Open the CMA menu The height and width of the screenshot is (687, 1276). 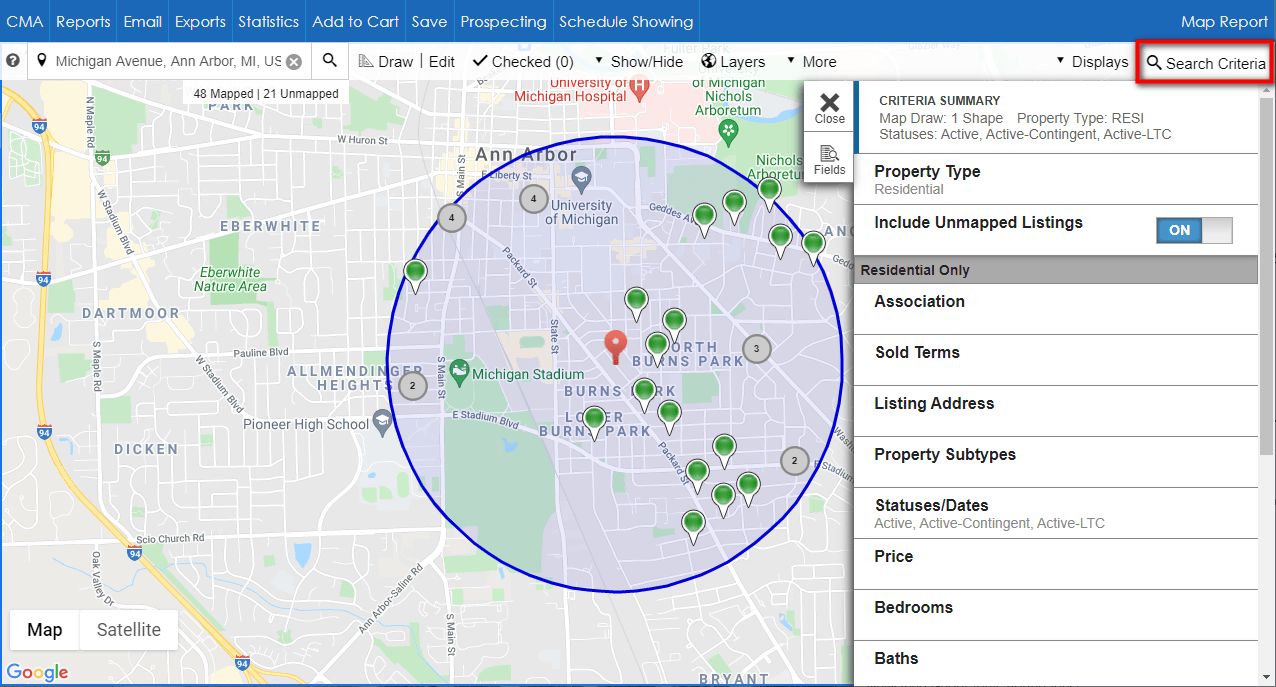25,21
